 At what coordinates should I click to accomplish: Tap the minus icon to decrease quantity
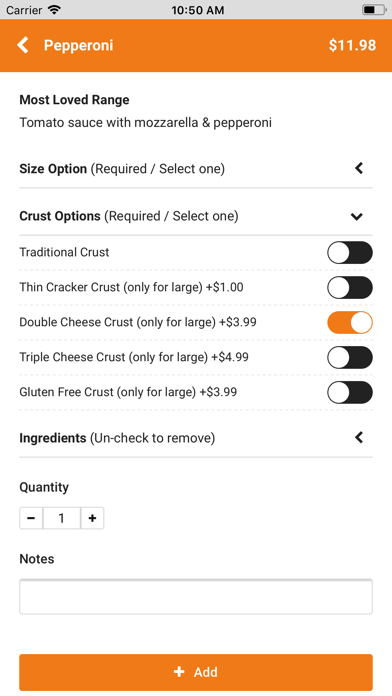coord(31,518)
